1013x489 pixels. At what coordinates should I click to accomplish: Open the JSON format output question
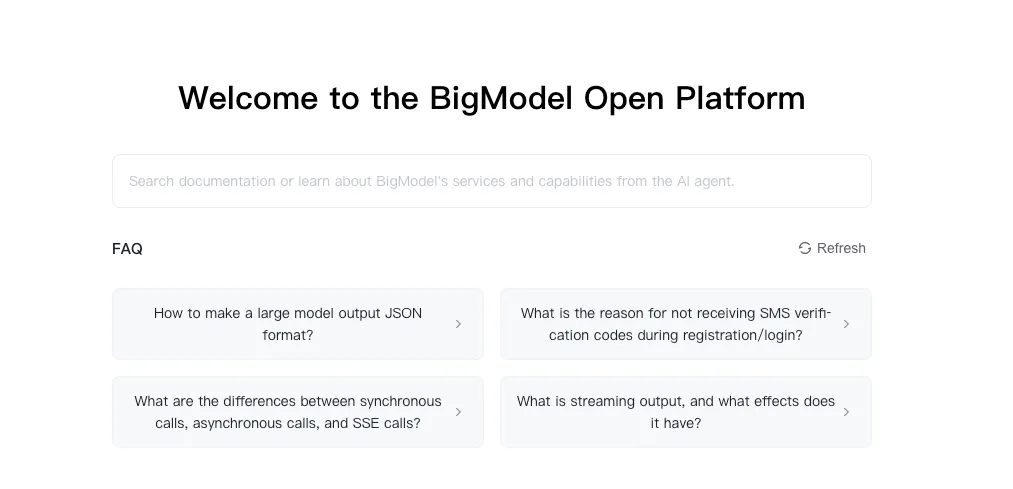(x=288, y=324)
